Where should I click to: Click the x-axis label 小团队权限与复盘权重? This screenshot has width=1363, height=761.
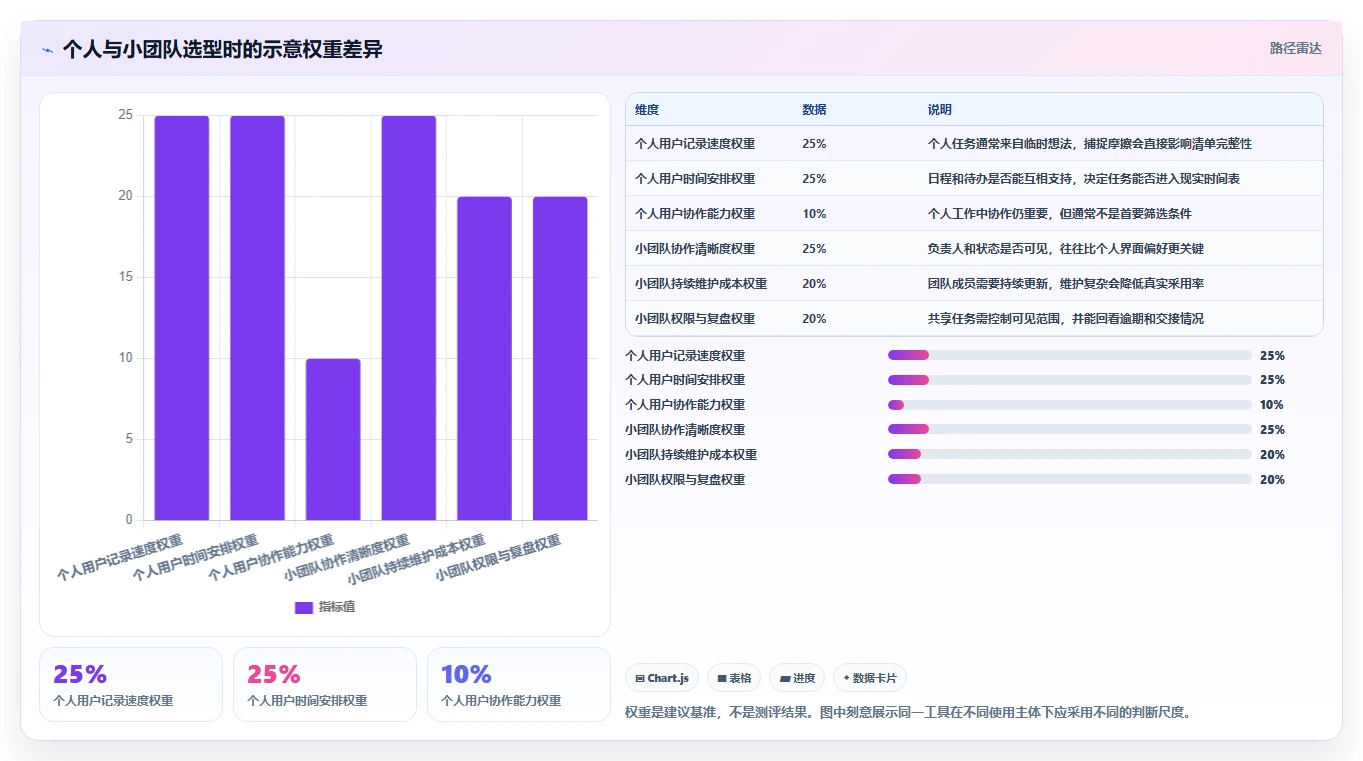(498, 558)
